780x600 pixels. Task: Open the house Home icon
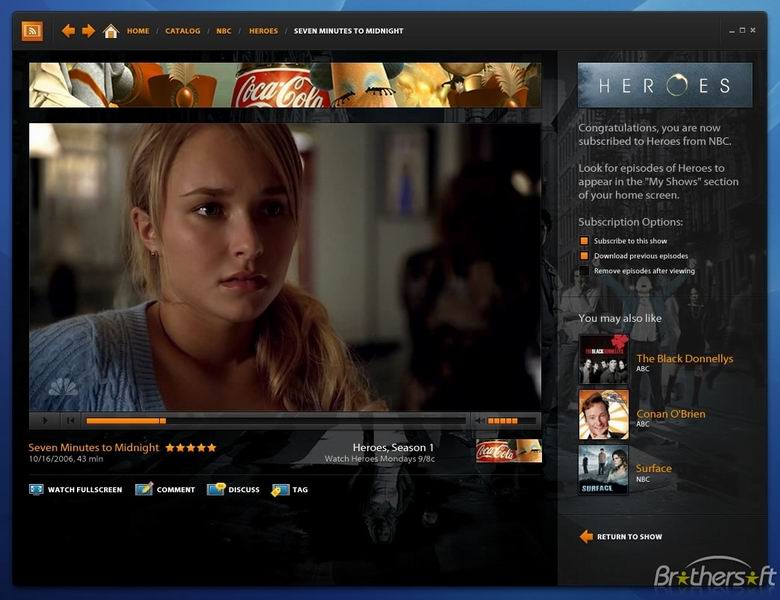[110, 31]
